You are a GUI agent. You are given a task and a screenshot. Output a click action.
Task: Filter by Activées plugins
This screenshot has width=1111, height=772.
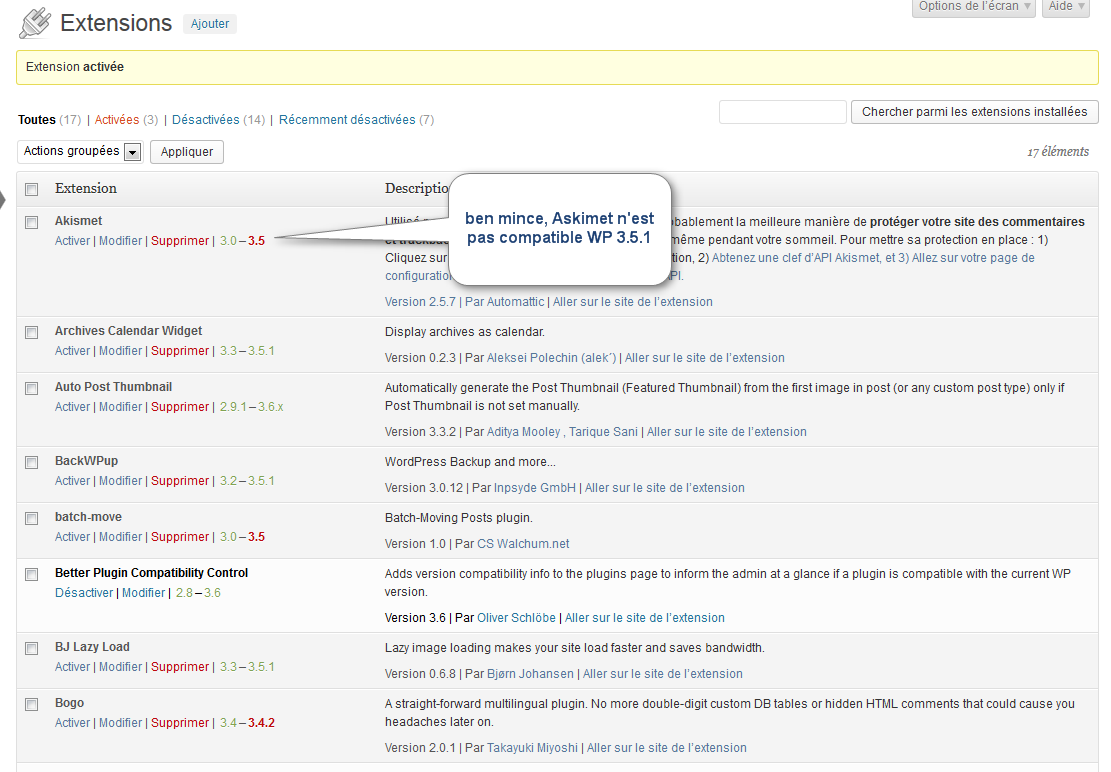[117, 120]
